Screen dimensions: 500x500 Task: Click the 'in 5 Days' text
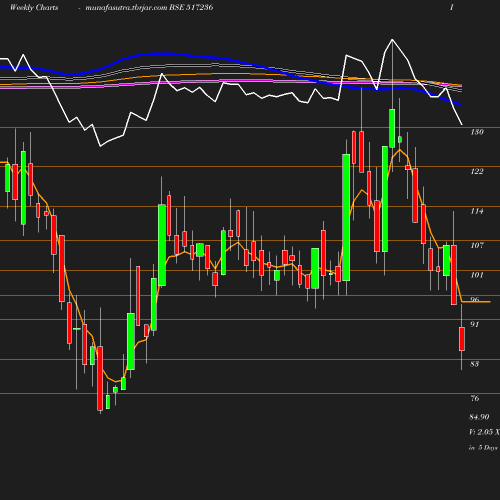click(x=483, y=448)
